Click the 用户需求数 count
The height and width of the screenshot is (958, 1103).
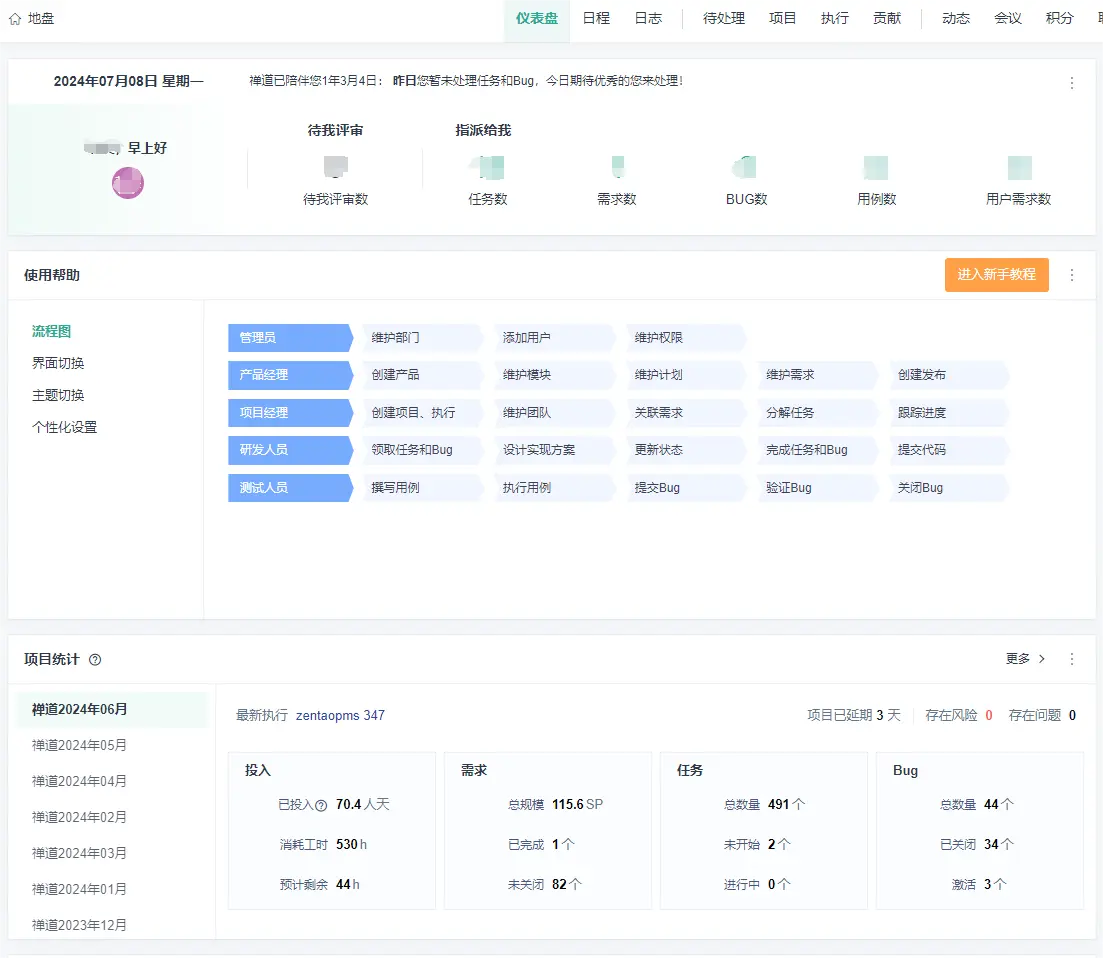[1019, 167]
